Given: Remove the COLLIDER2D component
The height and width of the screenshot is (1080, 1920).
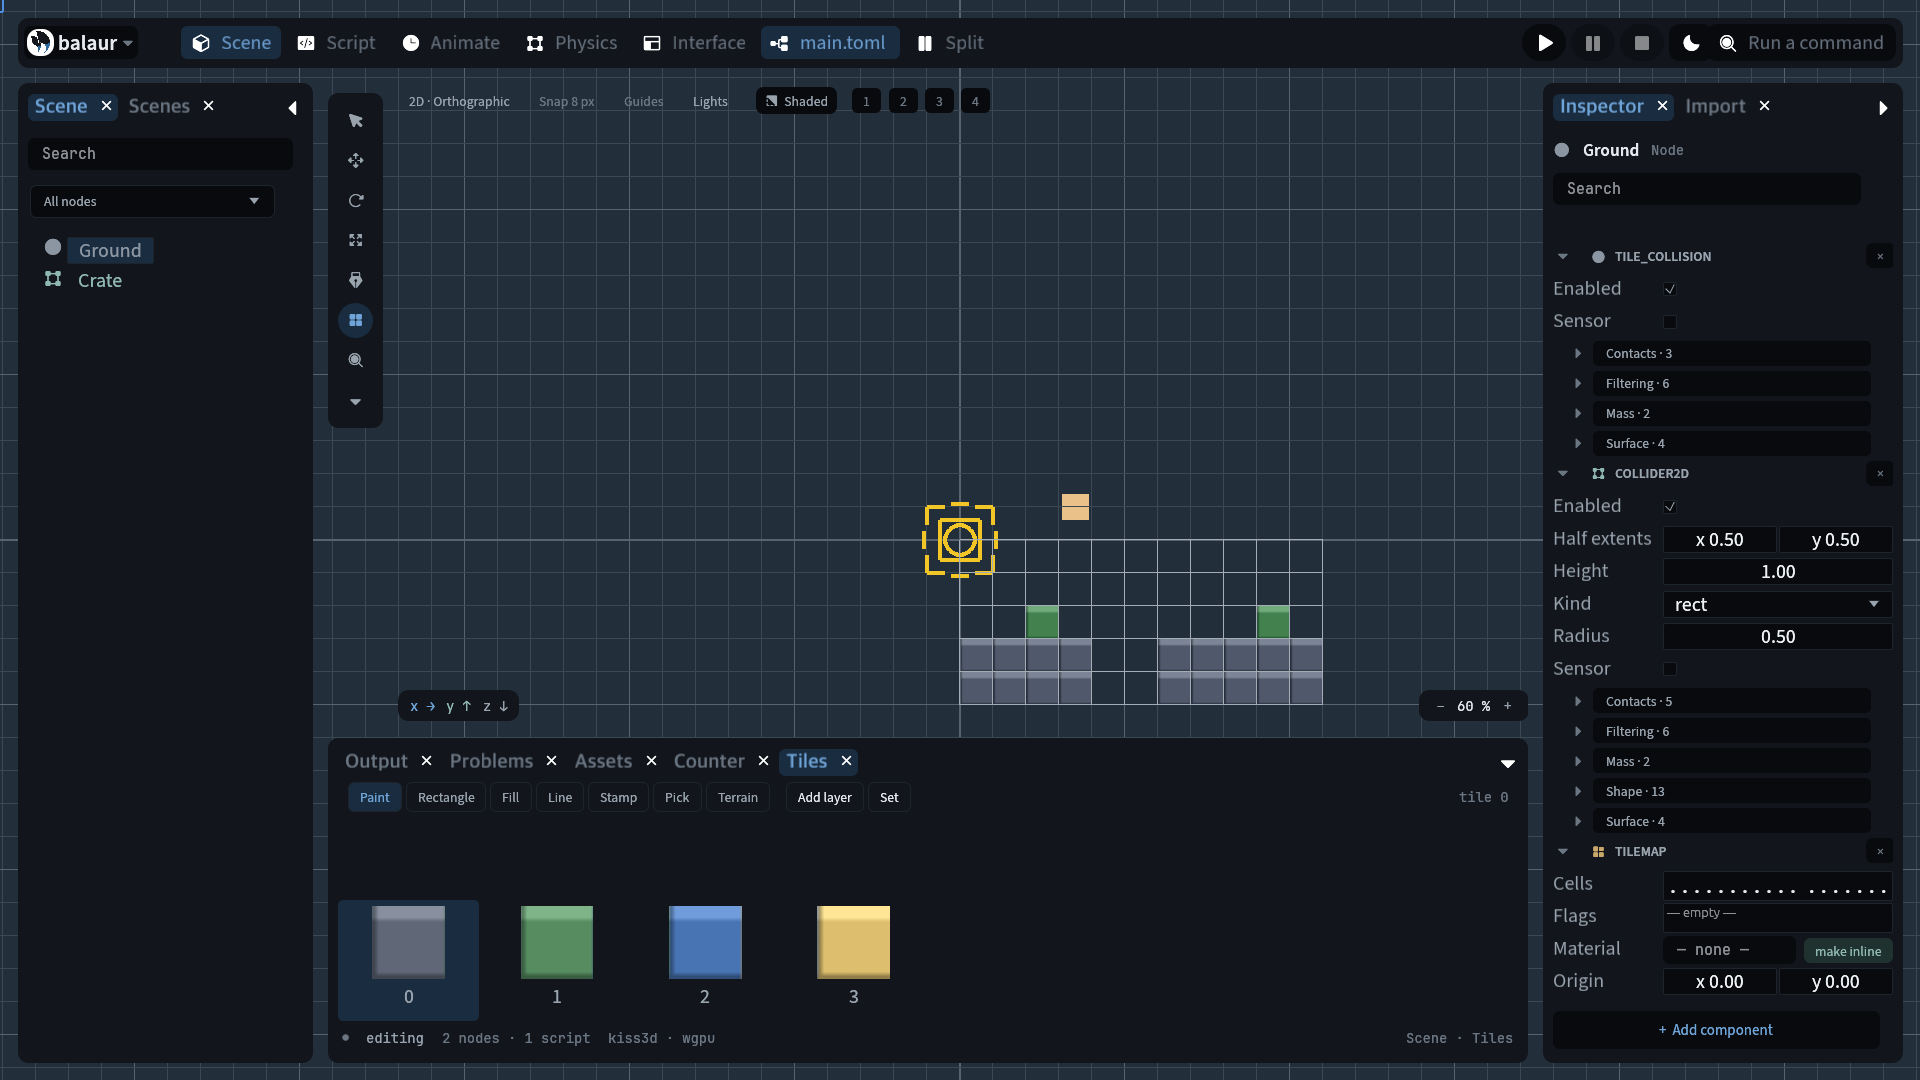Looking at the screenshot, I should coord(1880,474).
